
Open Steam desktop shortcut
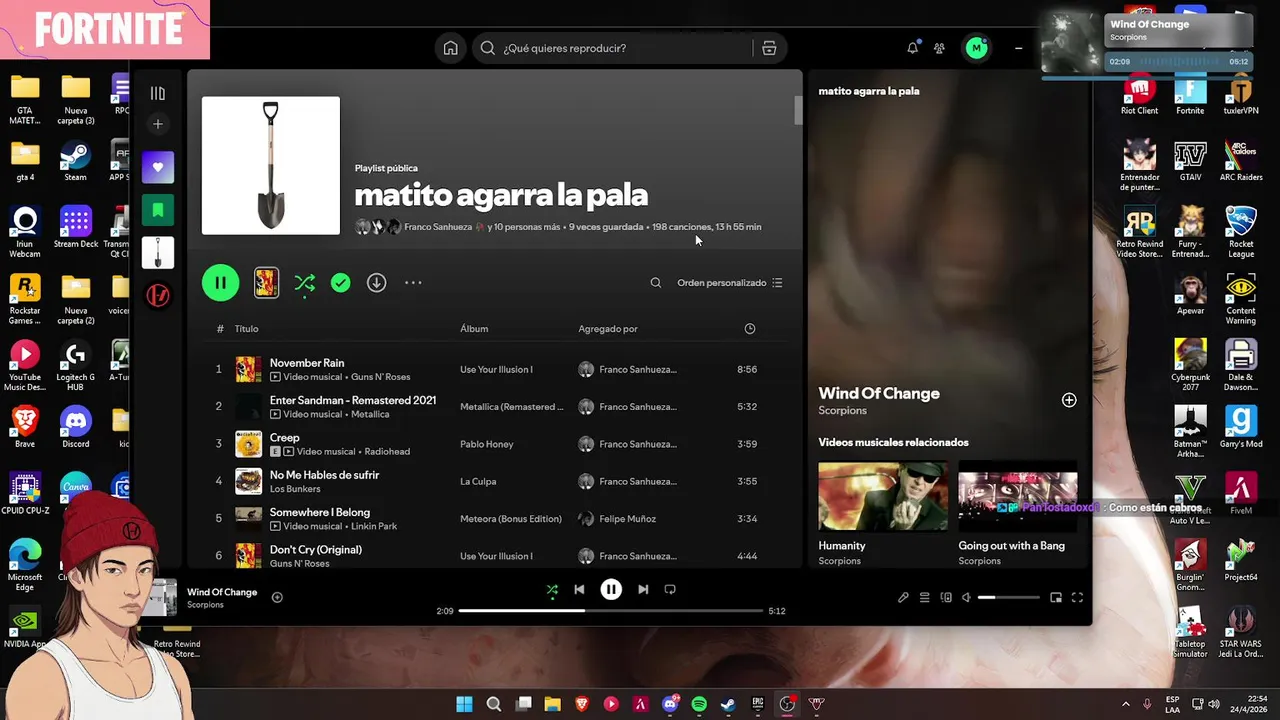tap(75, 161)
